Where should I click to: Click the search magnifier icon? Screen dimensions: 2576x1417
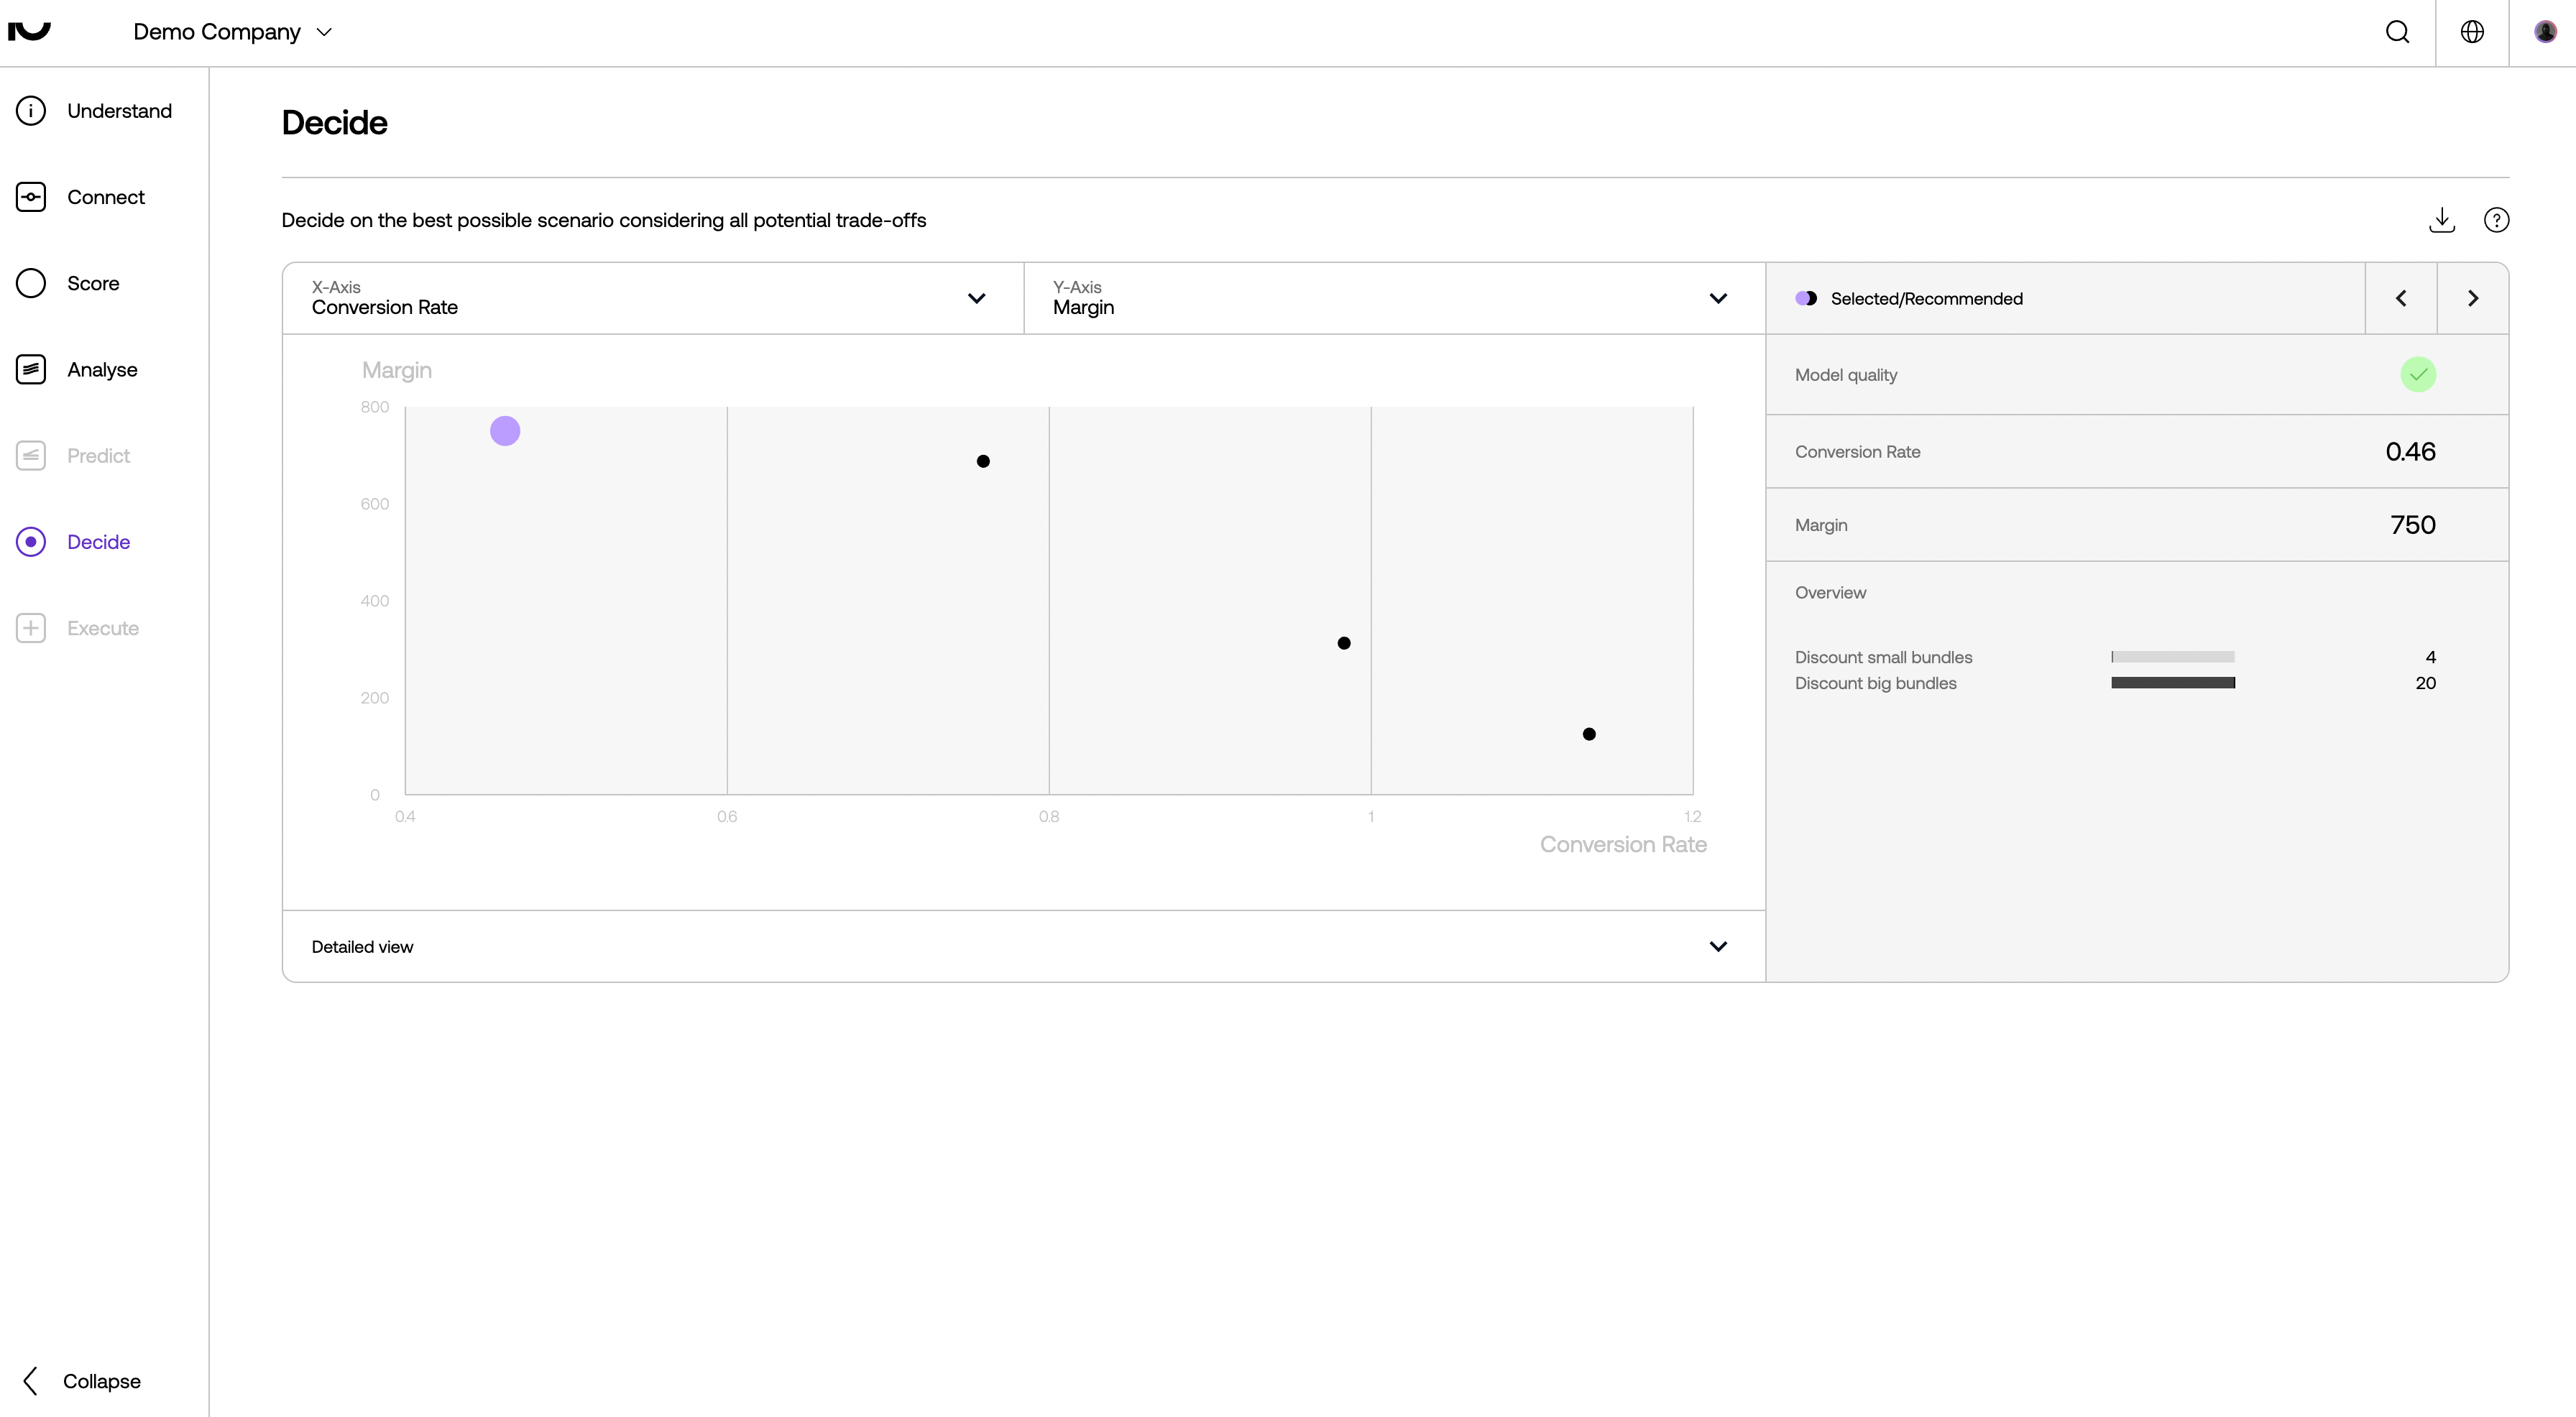click(2397, 32)
